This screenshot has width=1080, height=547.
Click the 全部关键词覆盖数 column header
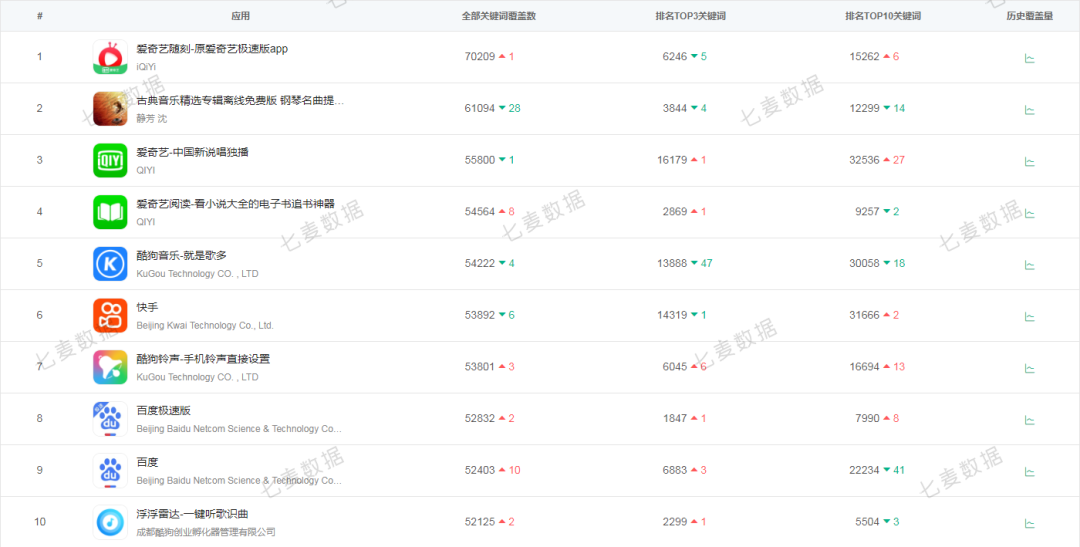[499, 17]
